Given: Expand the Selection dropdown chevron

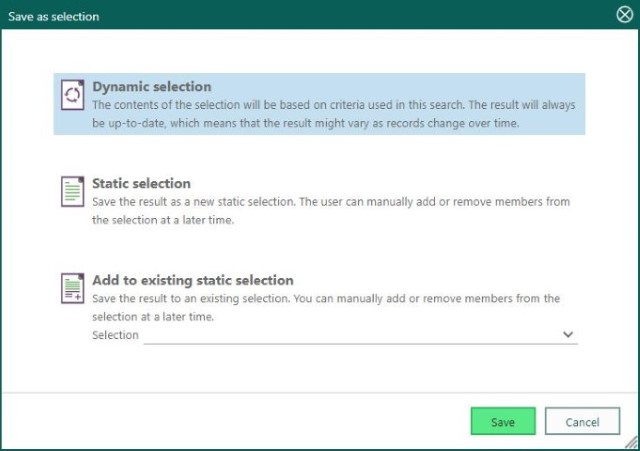Looking at the screenshot, I should pos(568,334).
